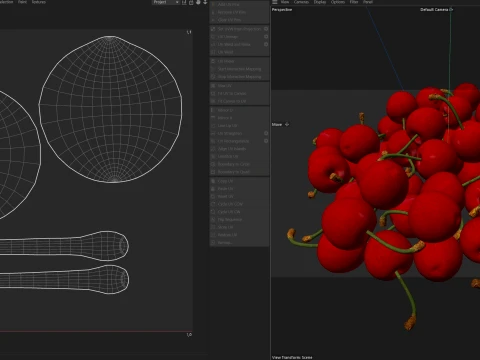Image resolution: width=480 pixels, height=360 pixels.
Task: Select the lower stem UV island
Action: [64, 279]
